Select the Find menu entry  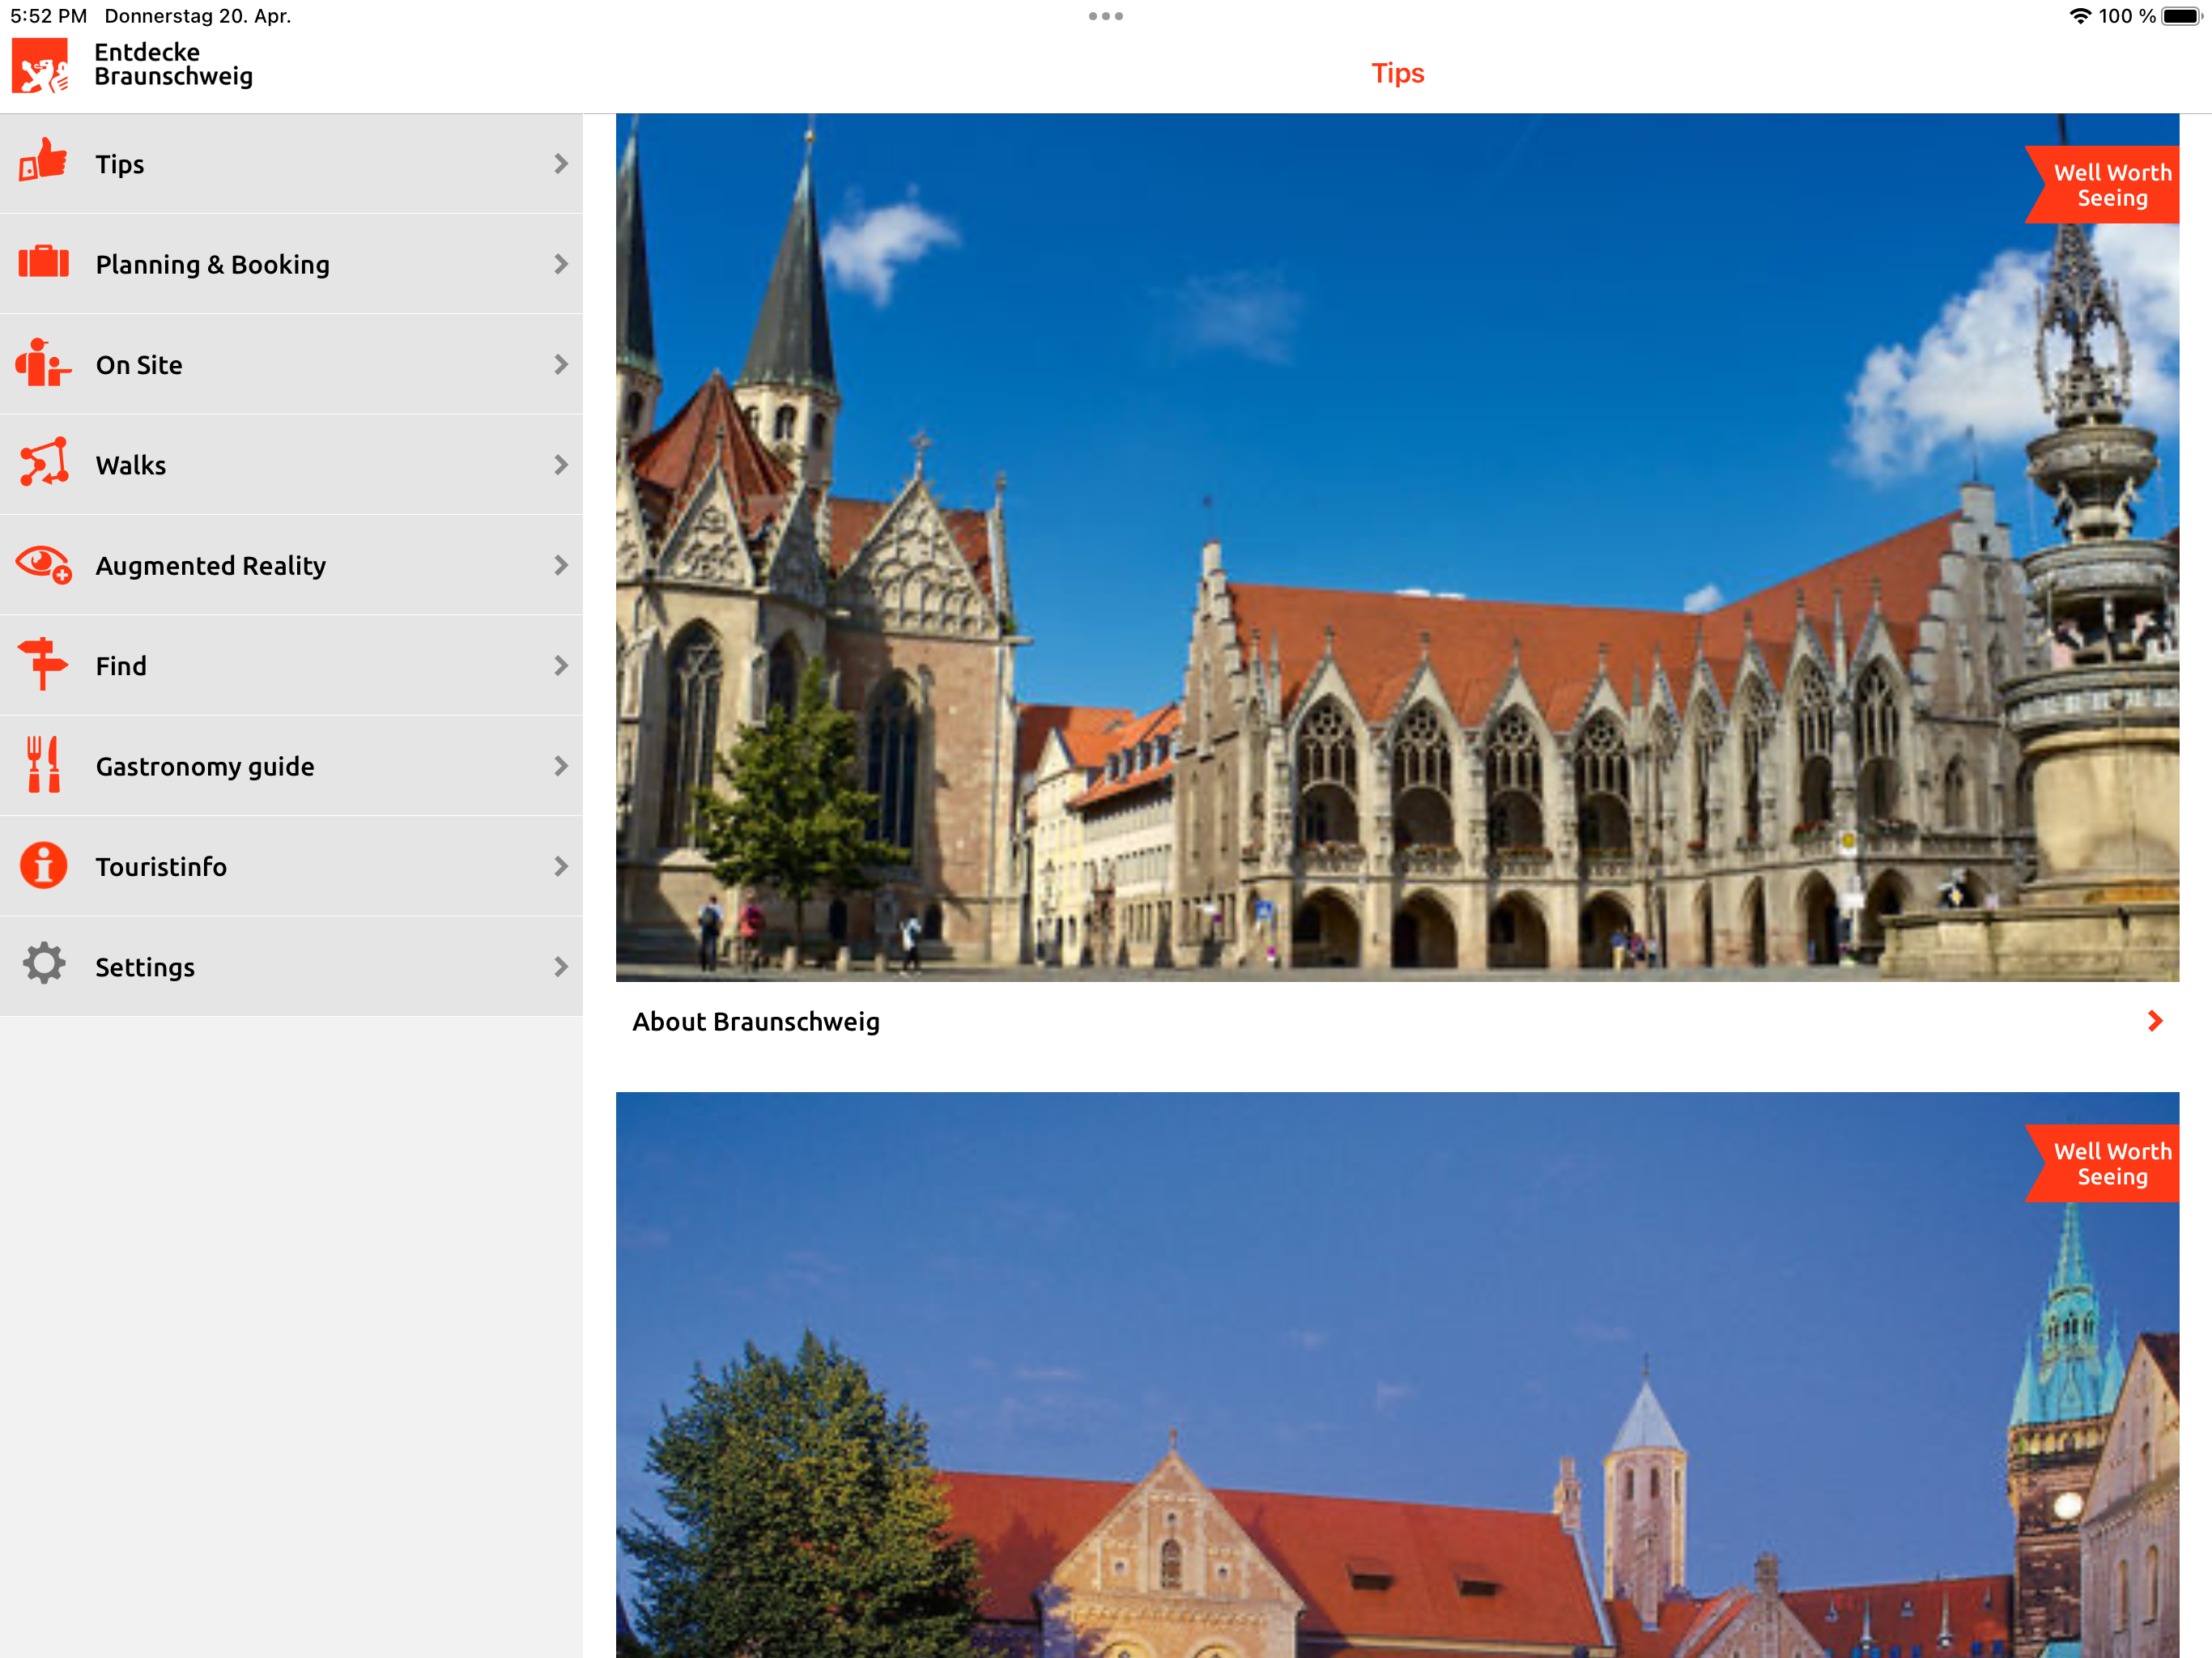tap(291, 665)
